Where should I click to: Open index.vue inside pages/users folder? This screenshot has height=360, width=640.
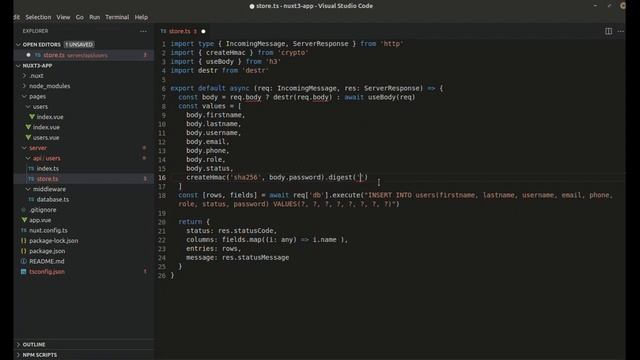[x=50, y=117]
